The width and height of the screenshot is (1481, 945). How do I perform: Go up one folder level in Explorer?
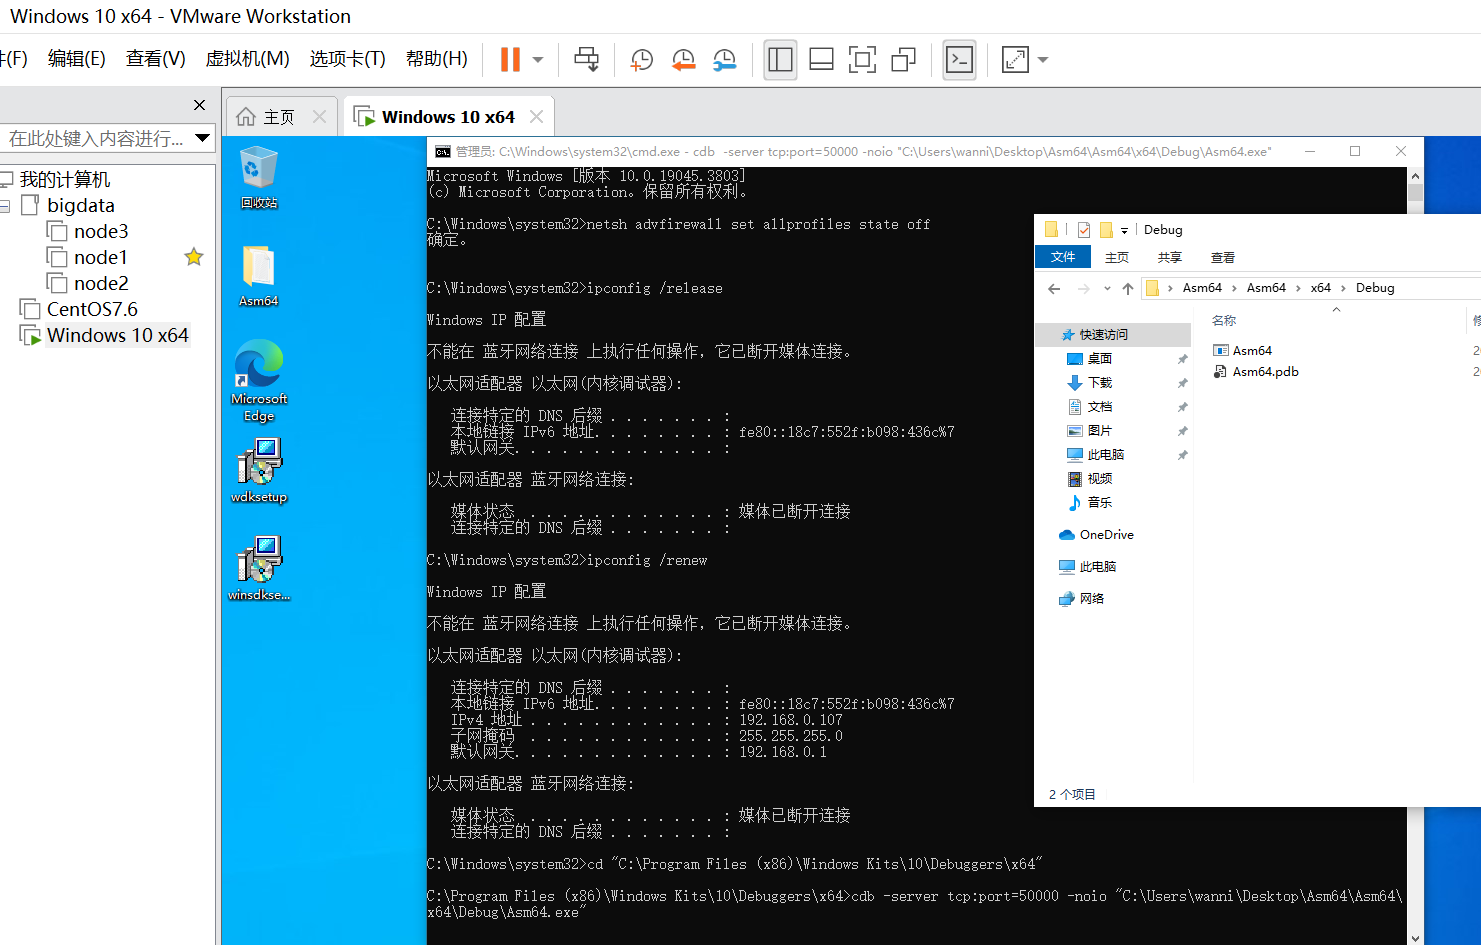coord(1128,288)
